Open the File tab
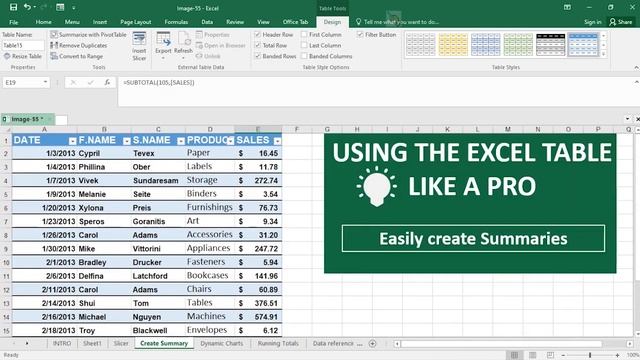The width and height of the screenshot is (640, 360). [13, 22]
